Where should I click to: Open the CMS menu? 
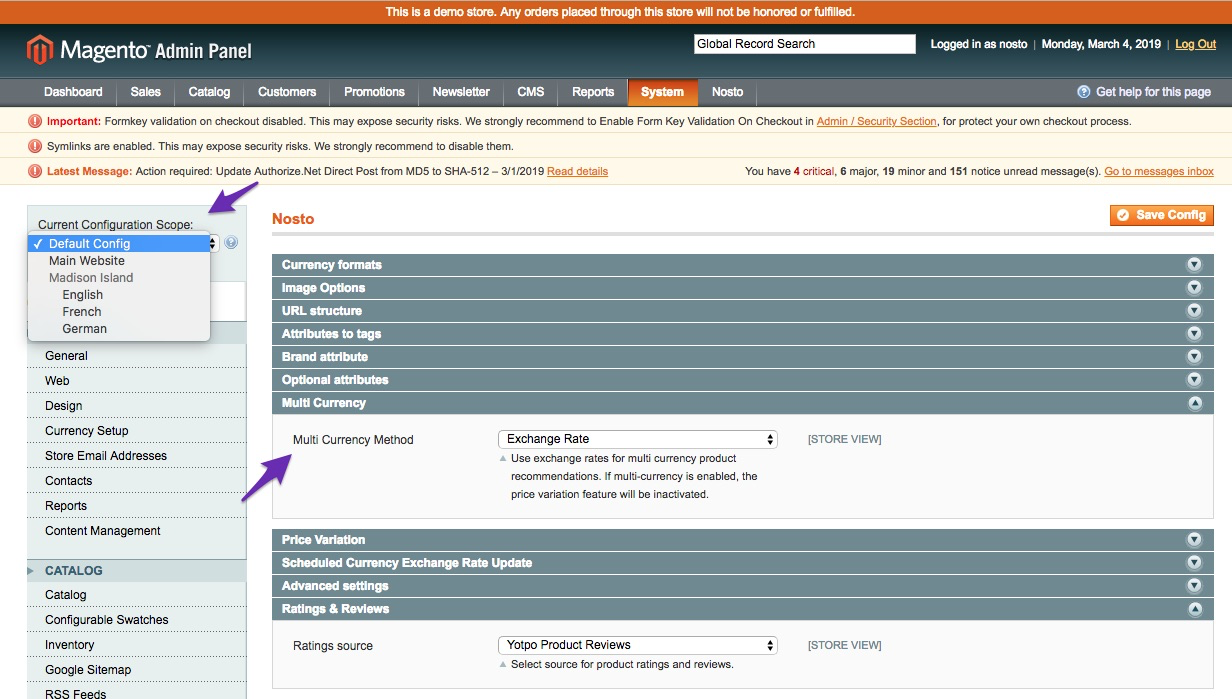(531, 92)
